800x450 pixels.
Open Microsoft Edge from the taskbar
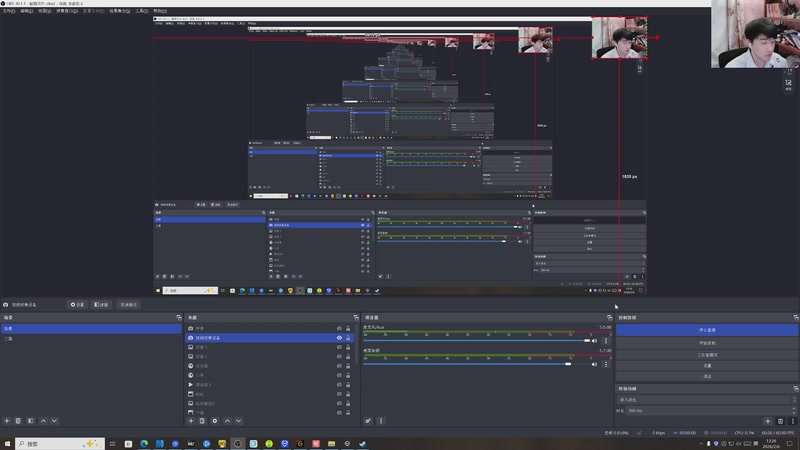[x=144, y=444]
